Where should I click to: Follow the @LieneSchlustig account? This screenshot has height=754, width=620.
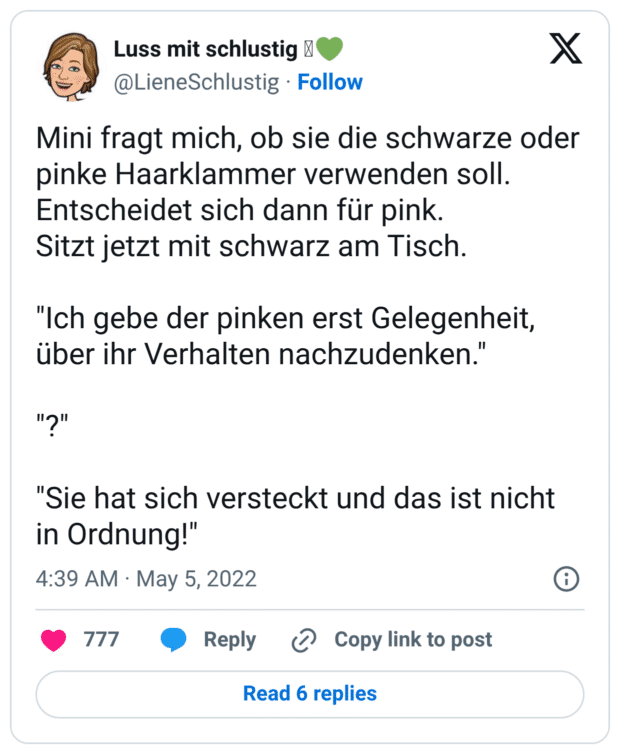330,82
